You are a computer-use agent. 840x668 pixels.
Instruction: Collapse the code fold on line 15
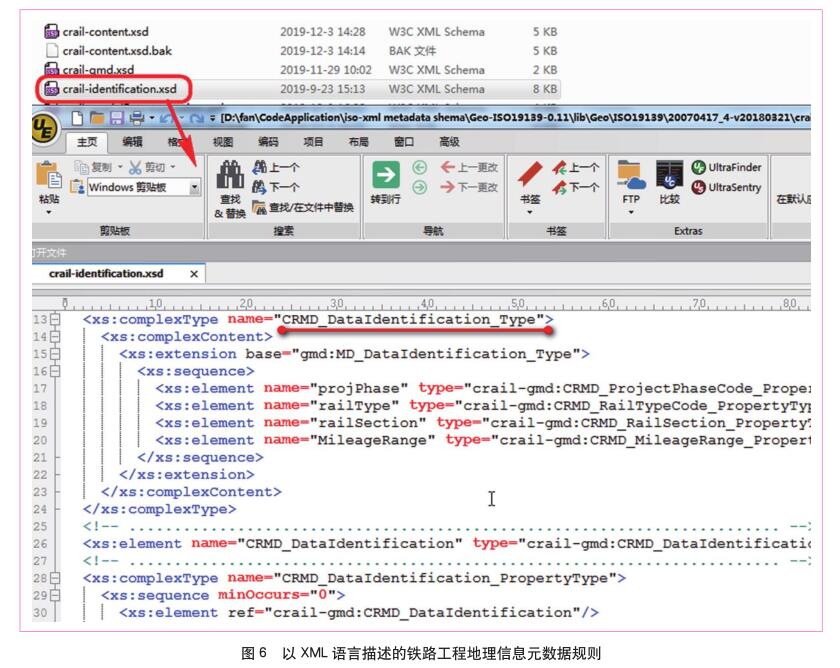coord(55,354)
